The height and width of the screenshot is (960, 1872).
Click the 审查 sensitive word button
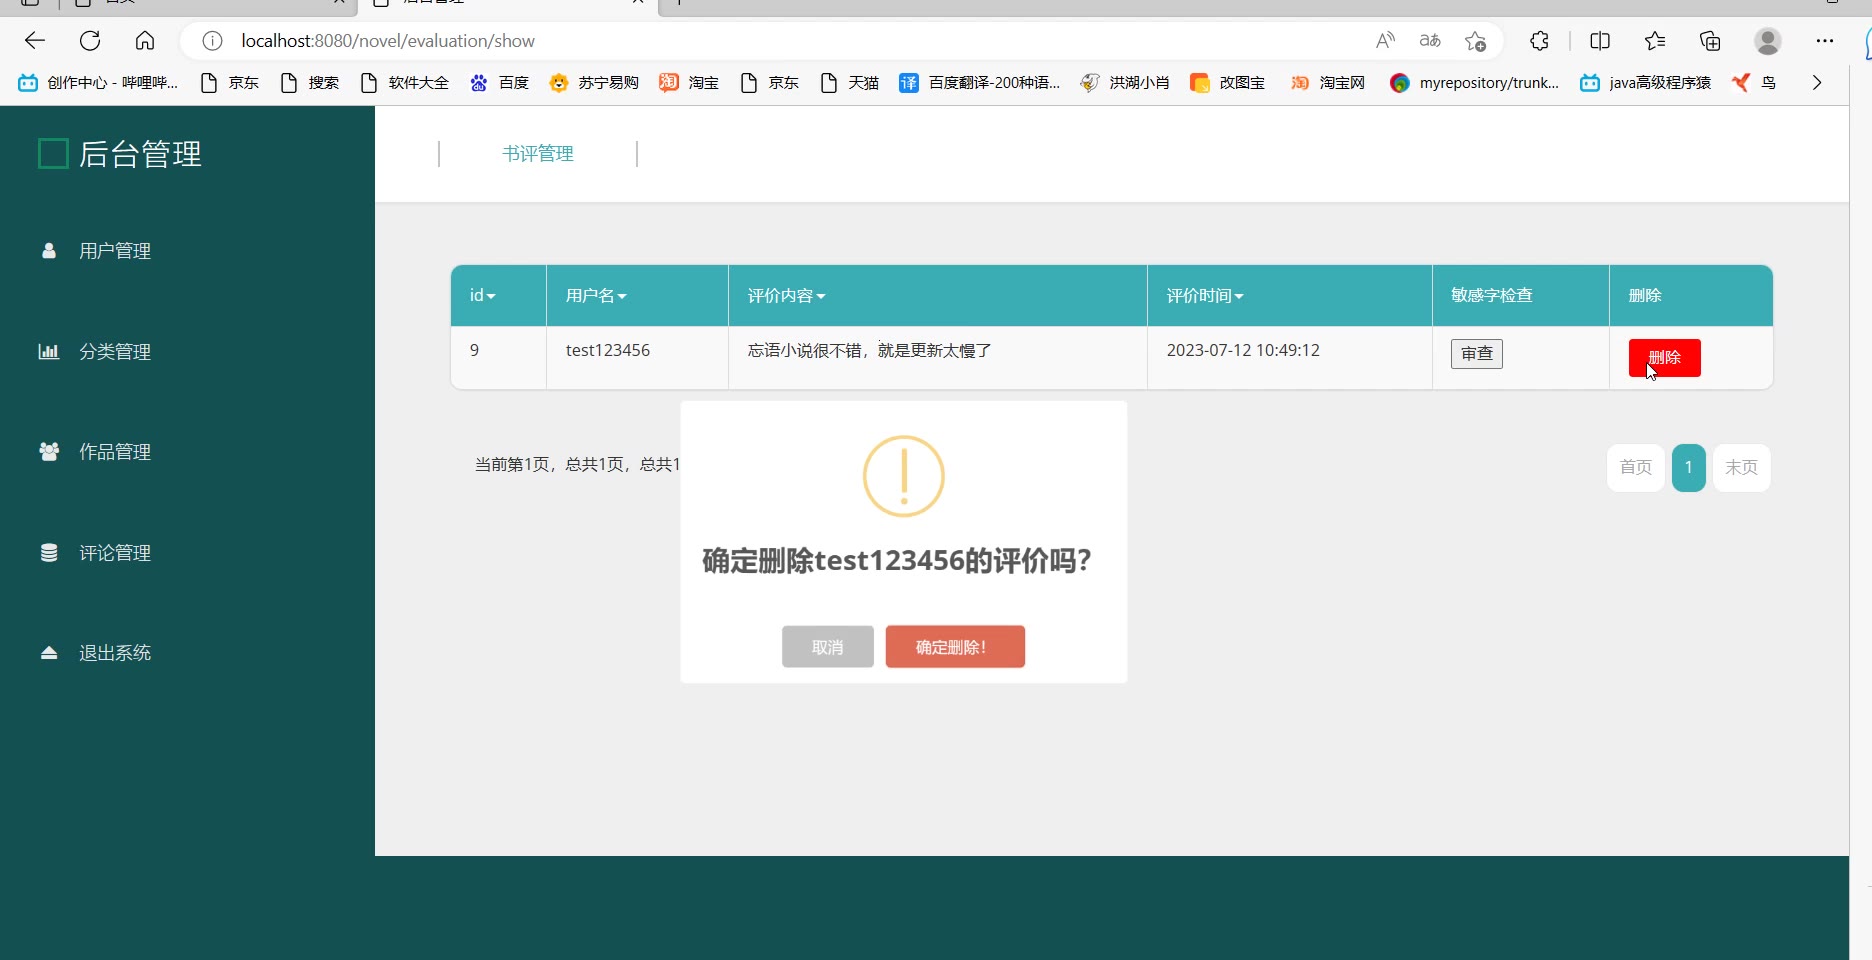1477,354
